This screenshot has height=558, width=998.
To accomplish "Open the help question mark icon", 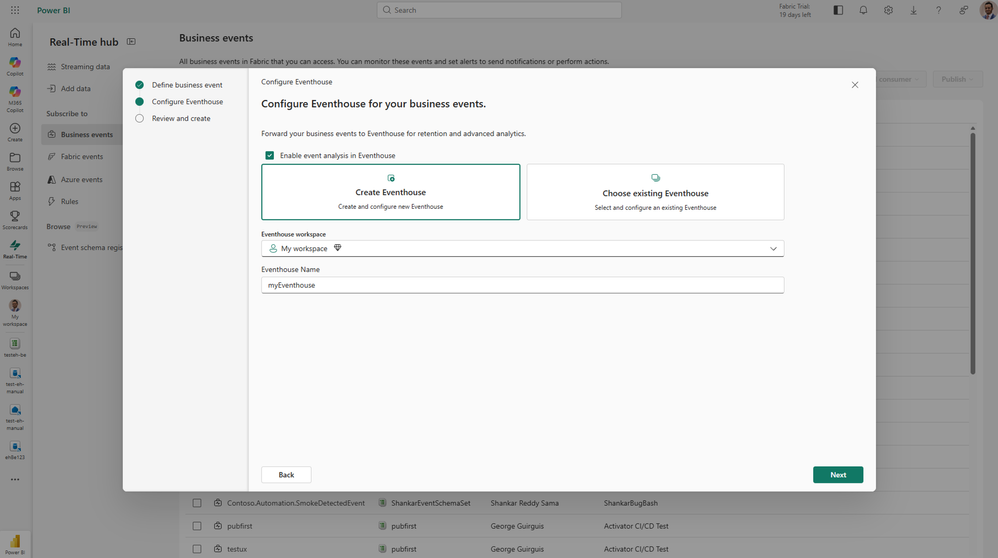I will coord(938,10).
